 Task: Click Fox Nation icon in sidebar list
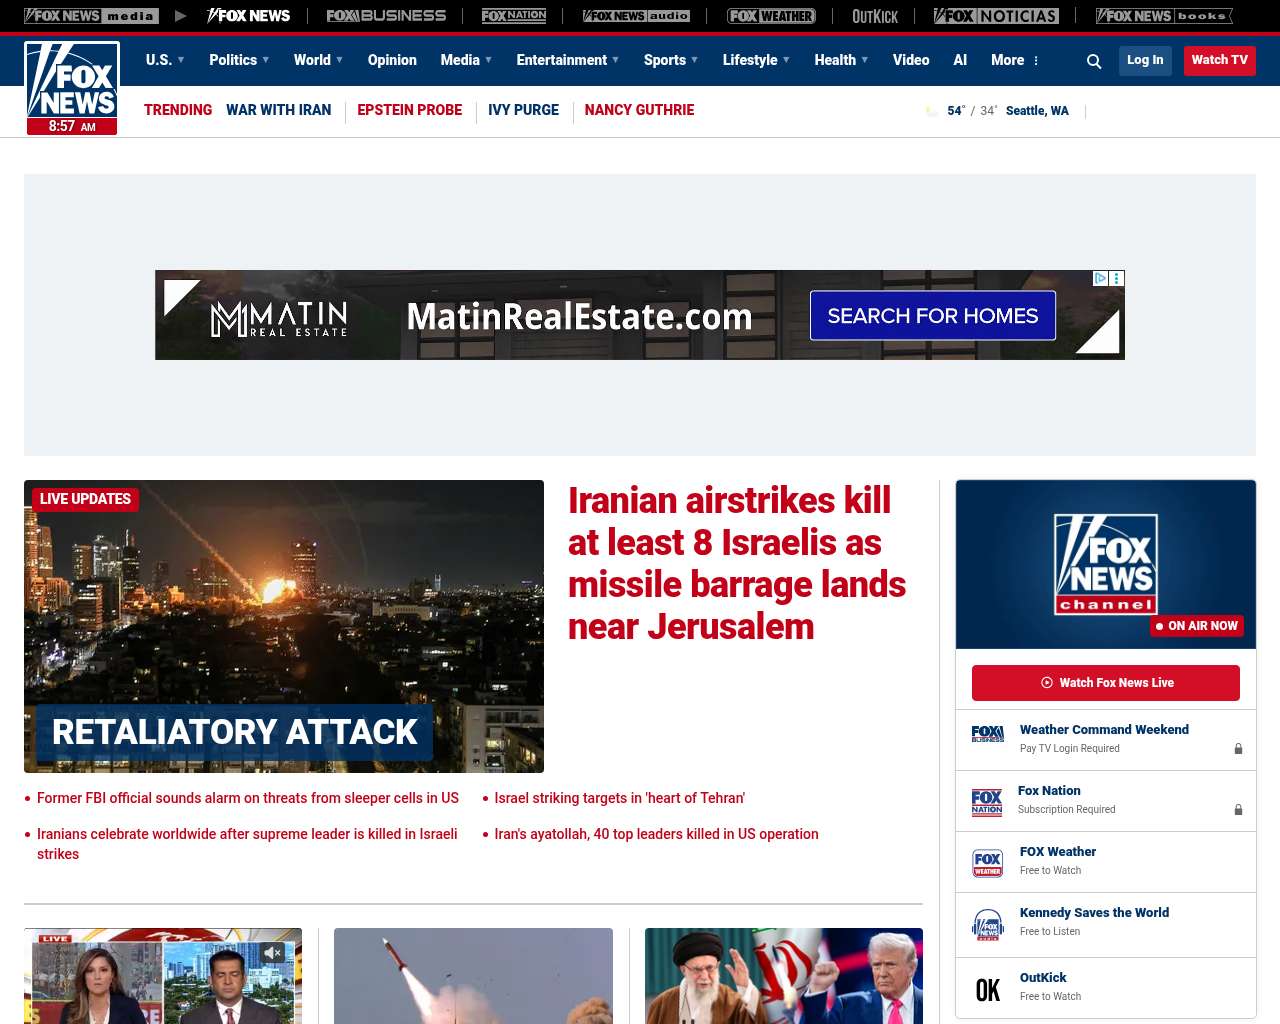point(987,802)
